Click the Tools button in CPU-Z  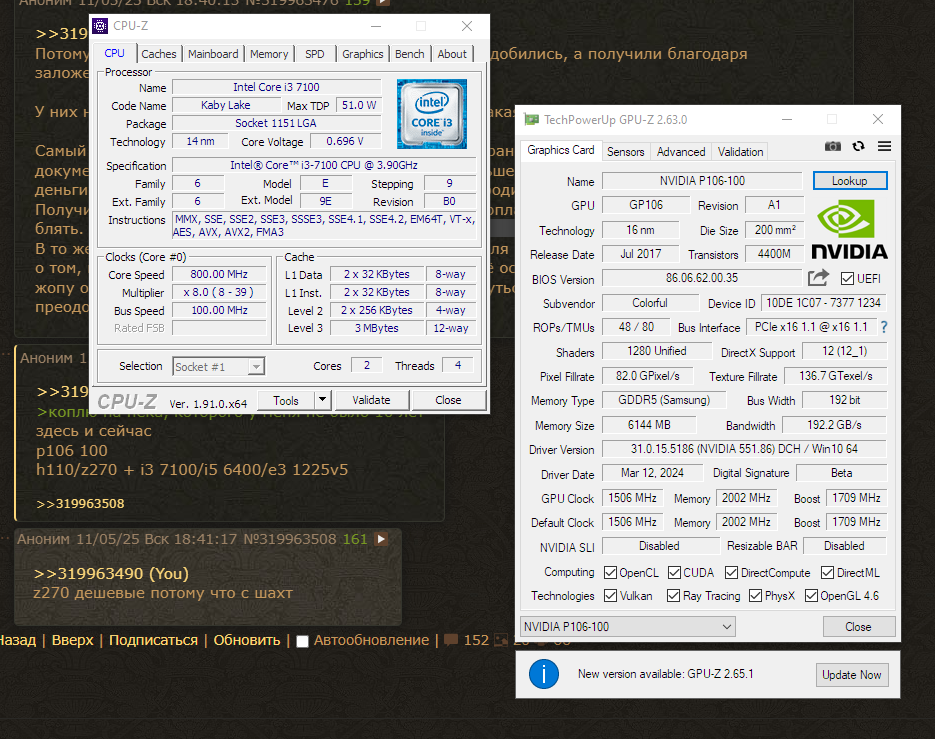[x=286, y=401]
